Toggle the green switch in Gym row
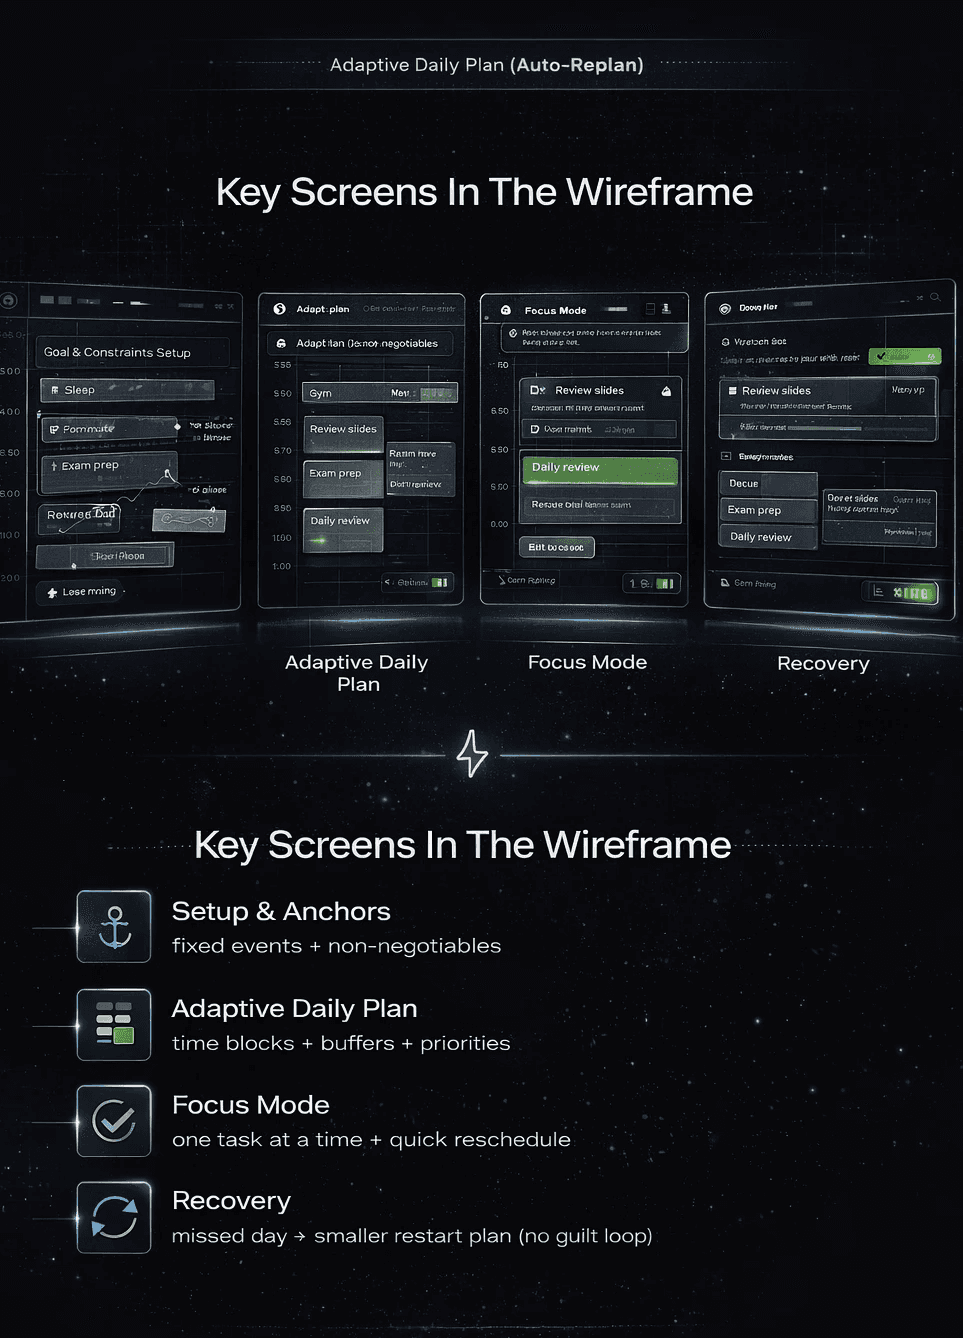The image size is (963, 1338). 437,393
